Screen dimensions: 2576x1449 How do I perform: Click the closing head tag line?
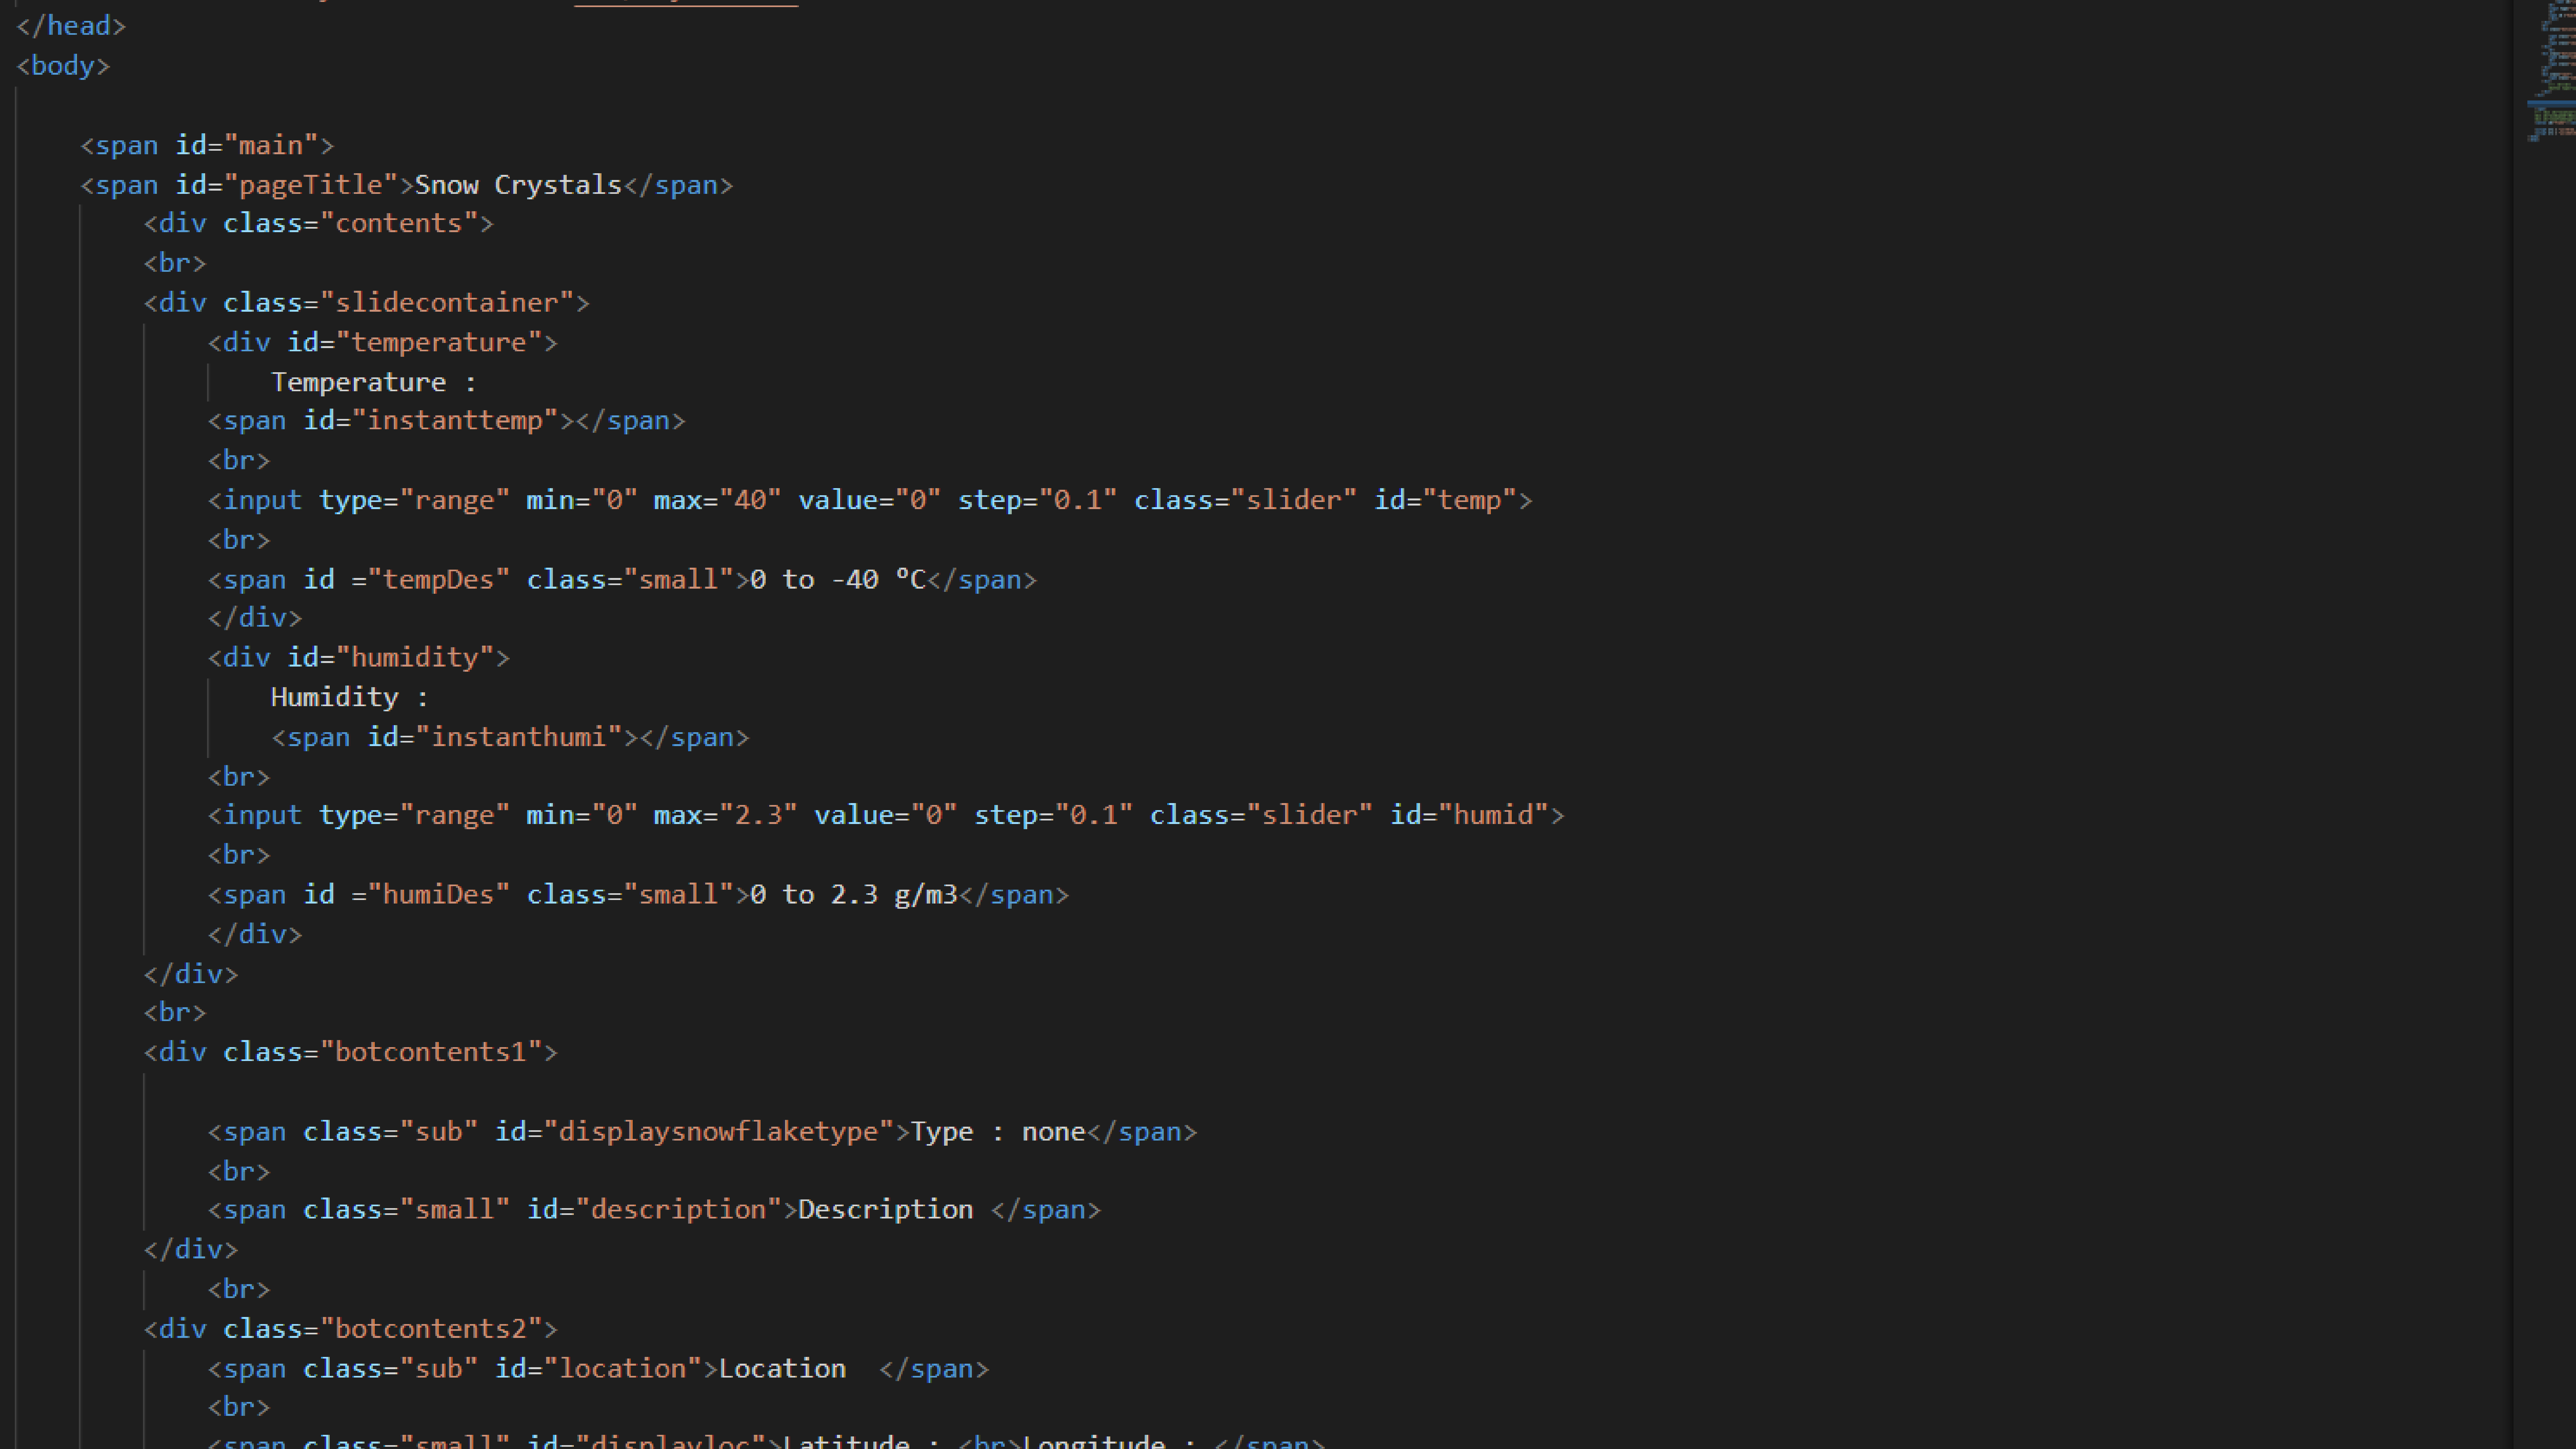[x=71, y=26]
